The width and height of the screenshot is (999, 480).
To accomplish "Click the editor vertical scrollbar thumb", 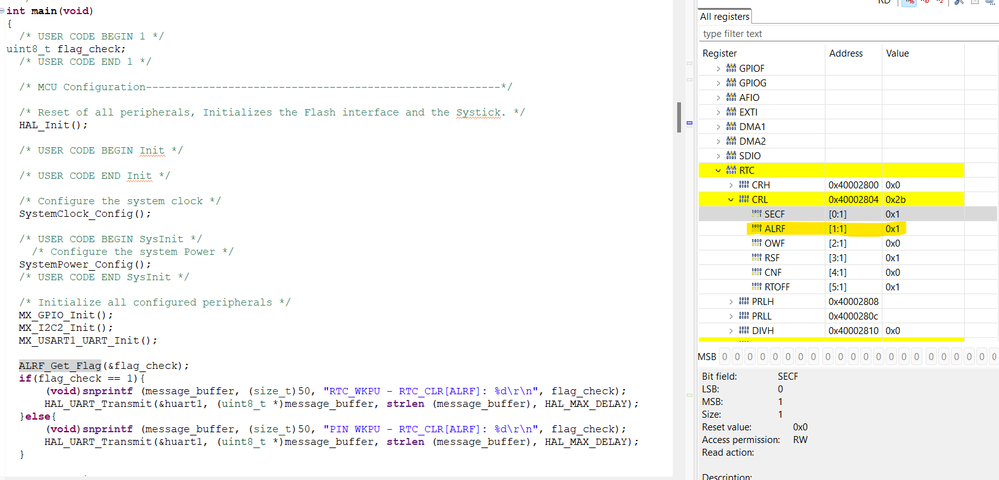I will (679, 117).
